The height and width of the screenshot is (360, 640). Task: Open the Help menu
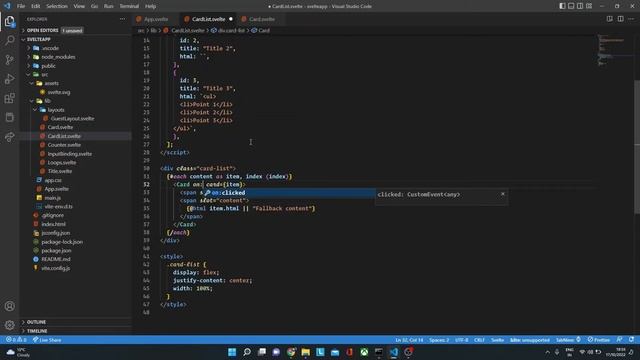tap(151, 6)
